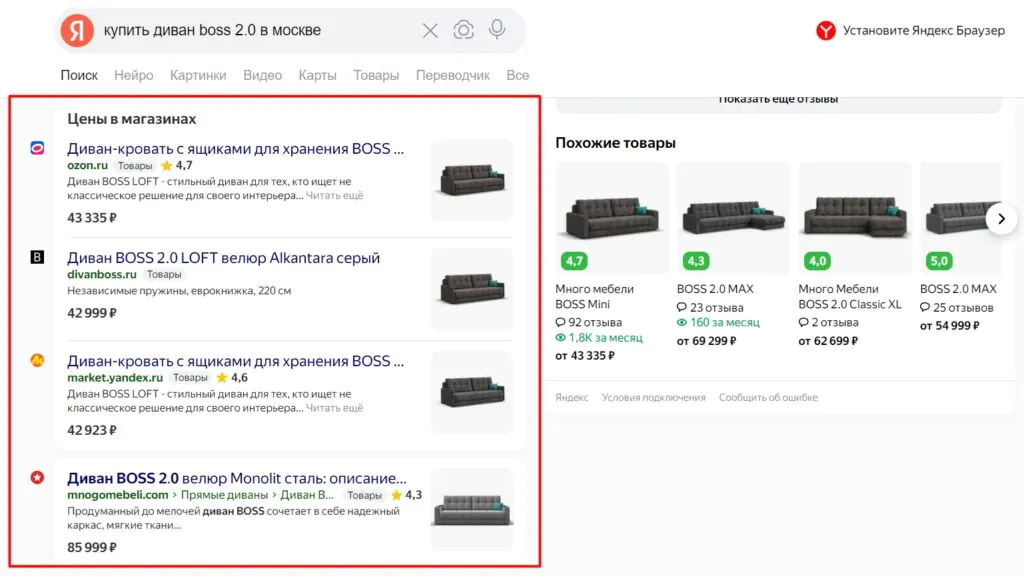Click the 25 отзывов reviews text
Image resolution: width=1024 pixels, height=576 pixels.
click(x=957, y=307)
